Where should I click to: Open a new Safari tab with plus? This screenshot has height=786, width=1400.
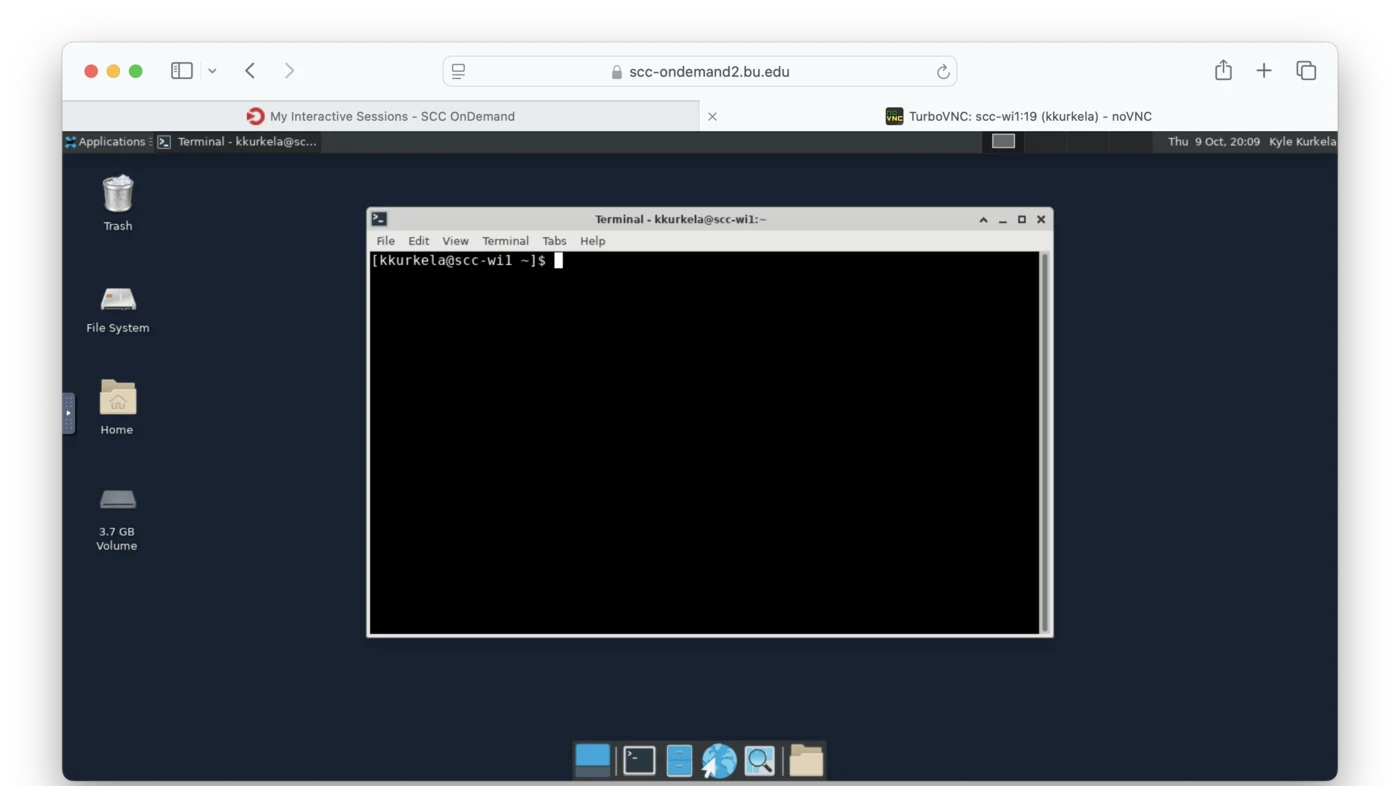(x=1264, y=71)
